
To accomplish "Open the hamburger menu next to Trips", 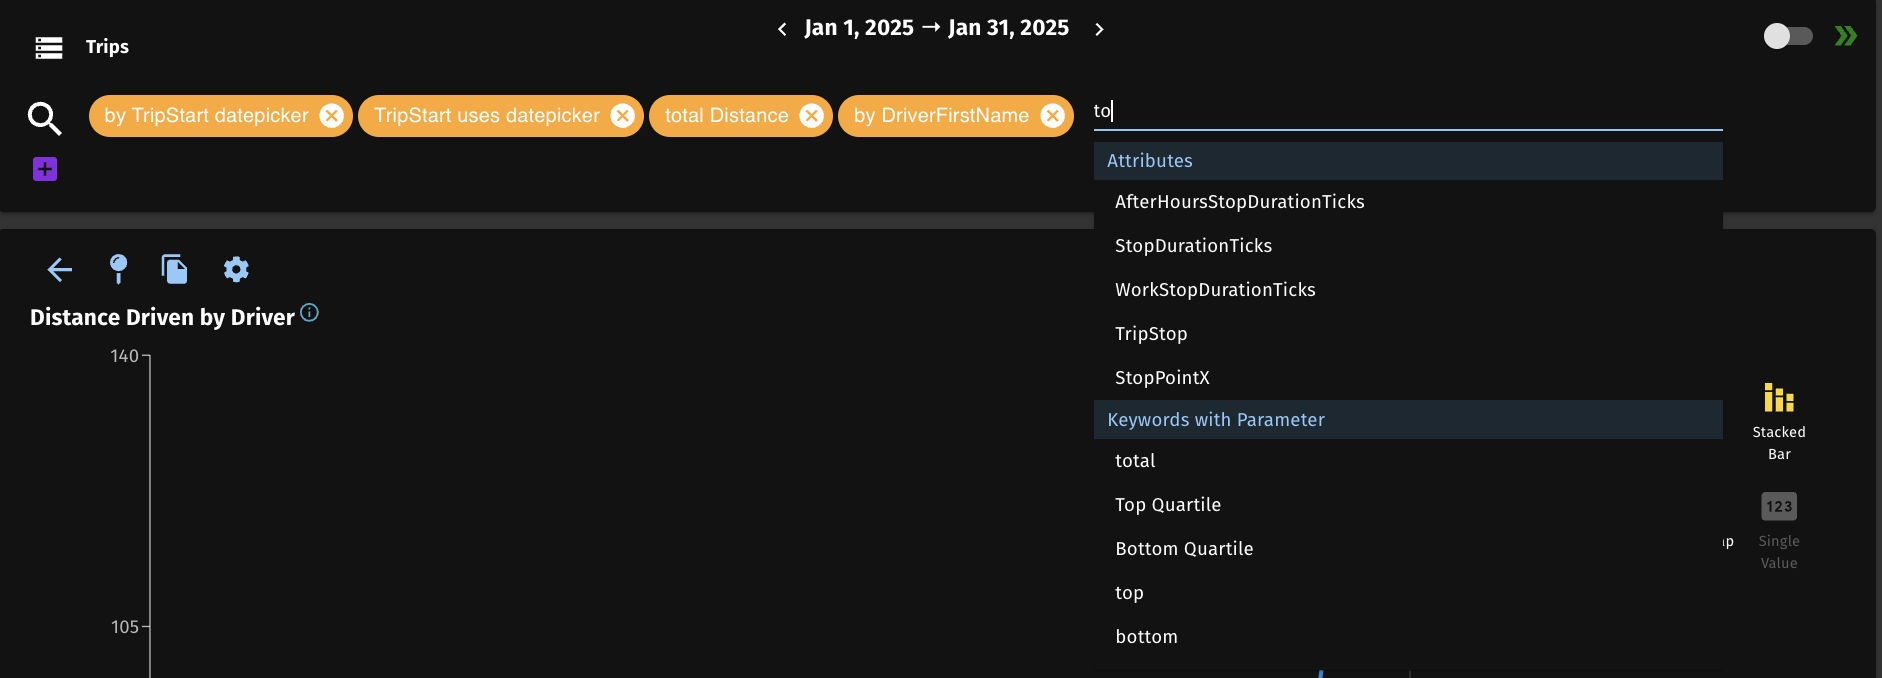I will [x=48, y=47].
